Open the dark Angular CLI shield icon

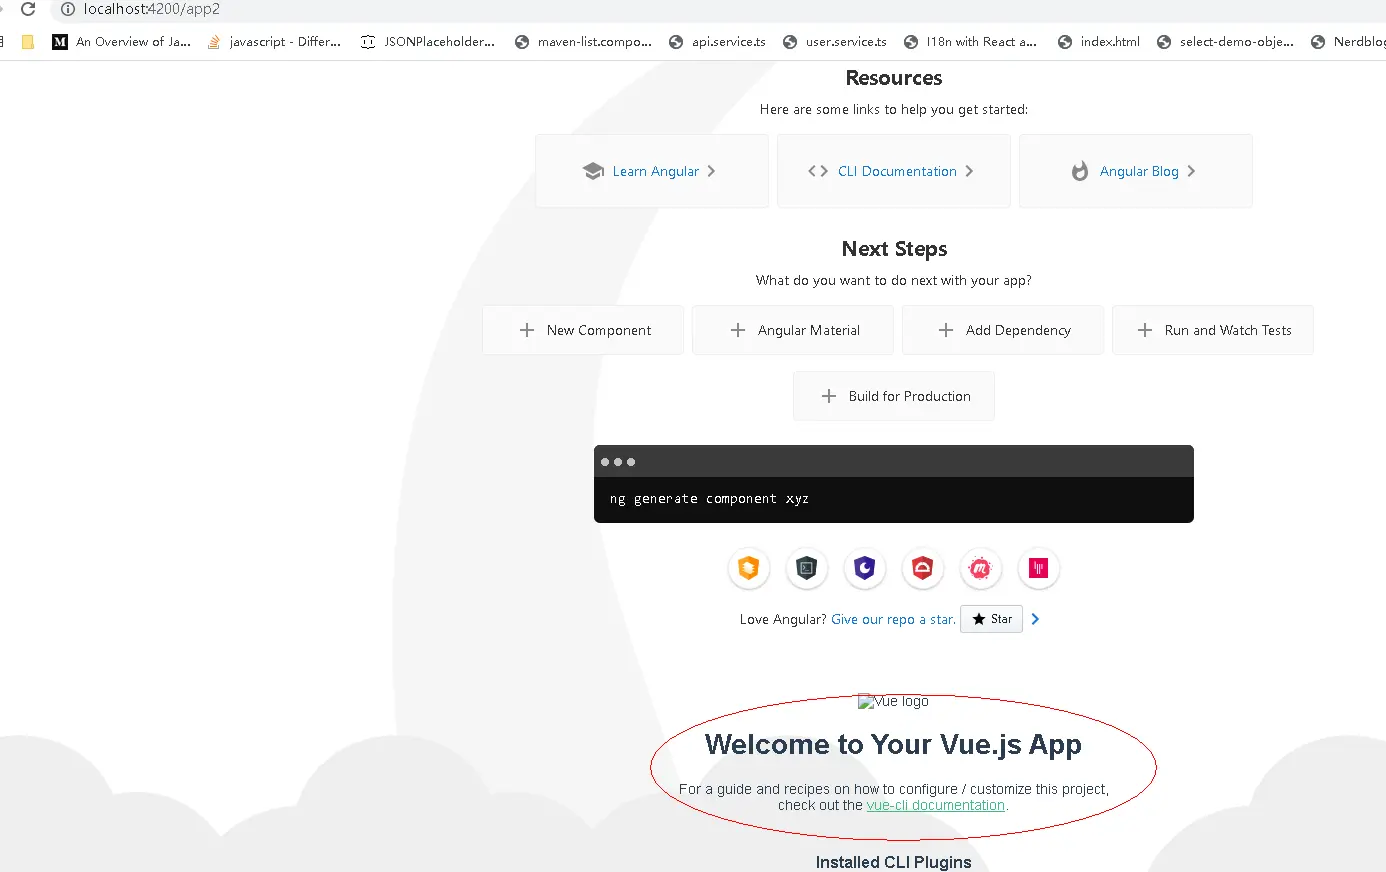tap(807, 568)
